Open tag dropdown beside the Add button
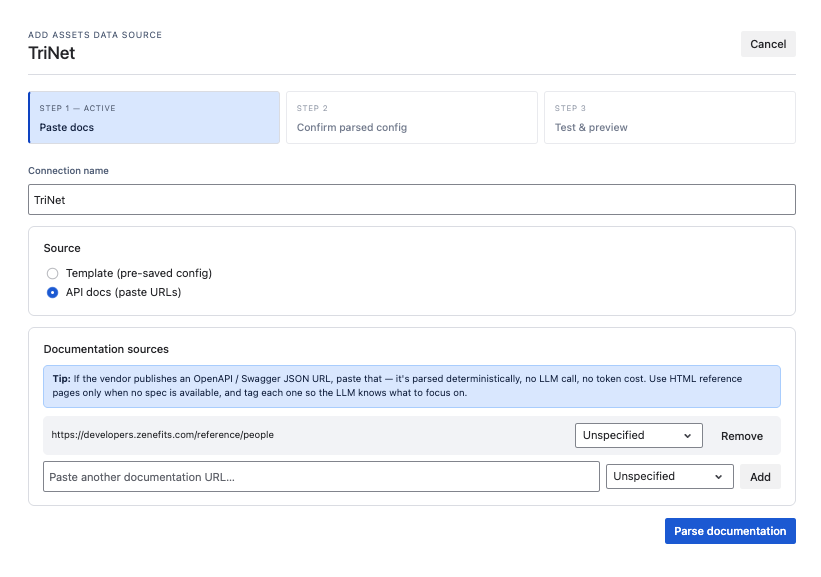Image resolution: width=821 pixels, height=577 pixels. pos(669,476)
